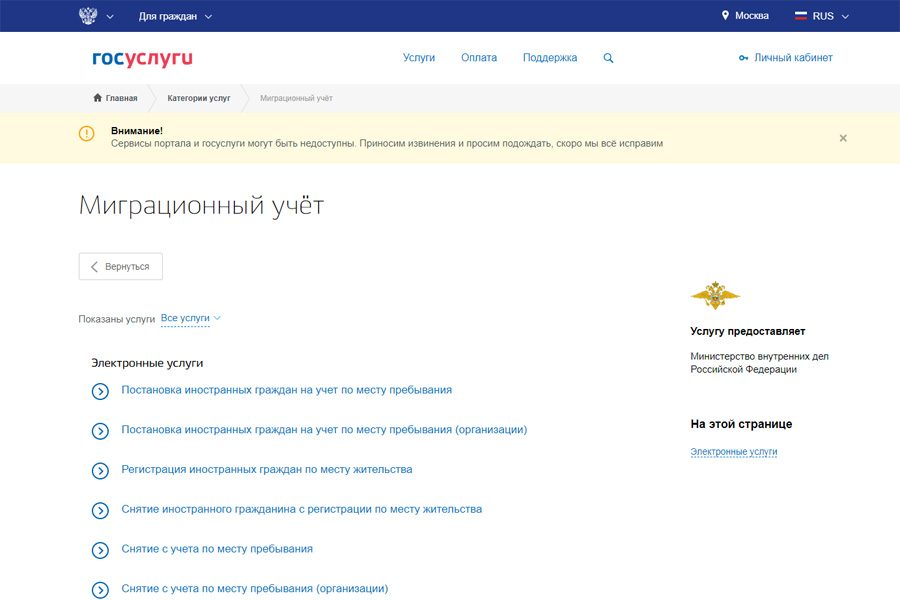Click the Вернуться back button
This screenshot has height=600, width=900.
pyautogui.click(x=121, y=266)
